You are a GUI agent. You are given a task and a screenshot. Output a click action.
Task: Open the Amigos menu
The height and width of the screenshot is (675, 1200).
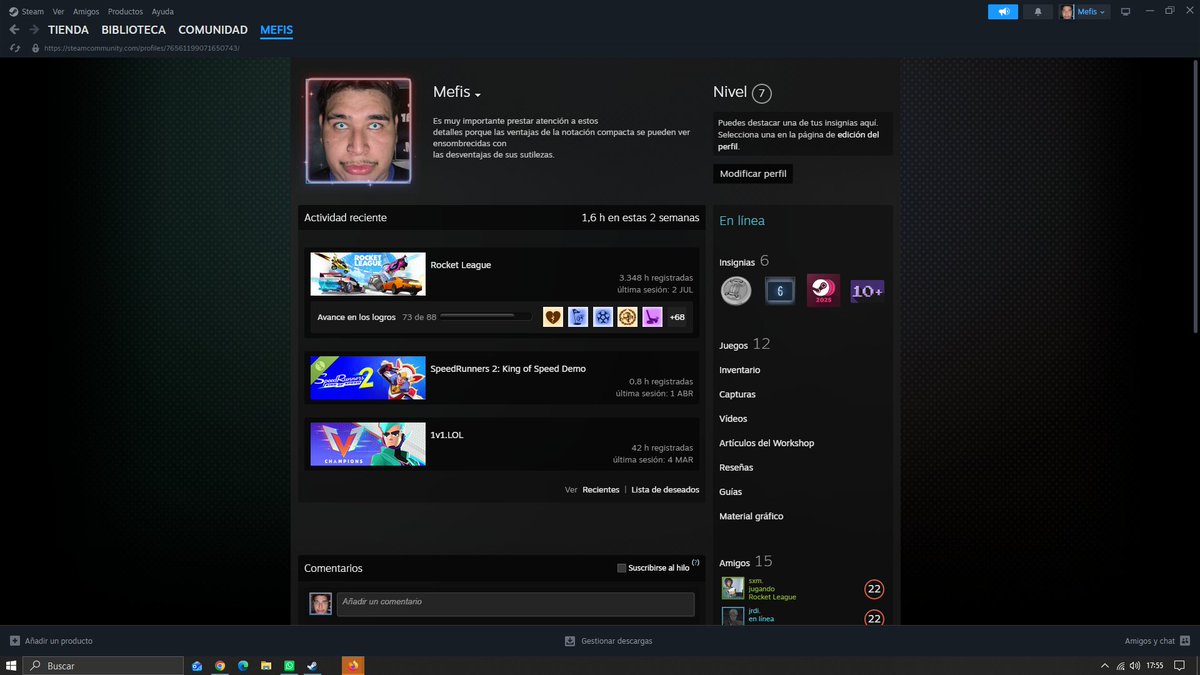coord(86,12)
